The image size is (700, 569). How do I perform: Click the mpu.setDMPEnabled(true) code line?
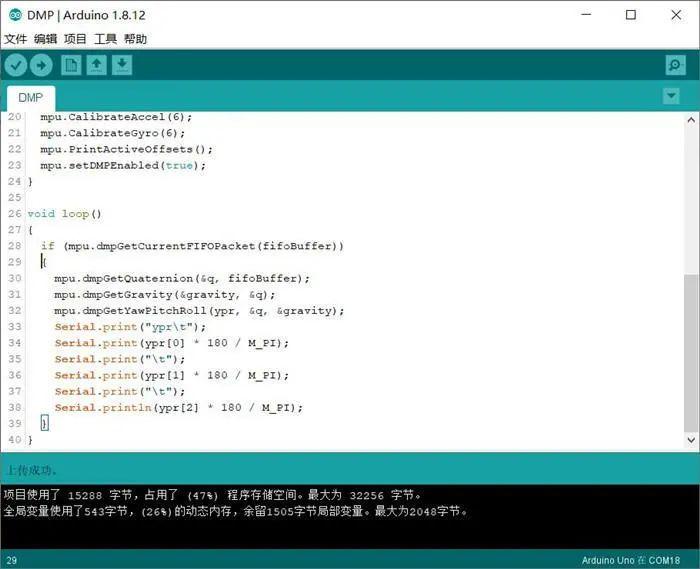click(x=123, y=165)
